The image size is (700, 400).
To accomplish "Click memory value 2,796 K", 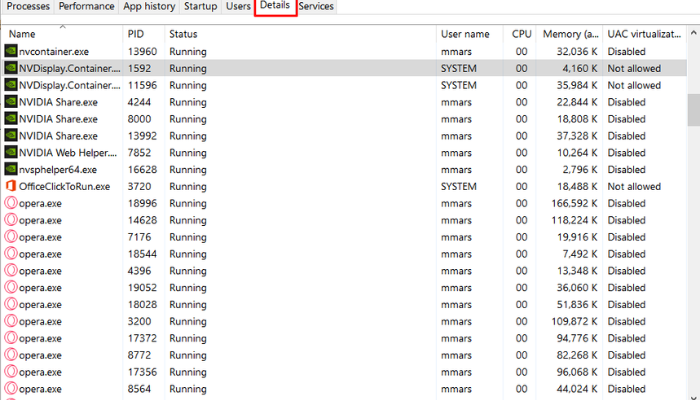I will [x=579, y=170].
